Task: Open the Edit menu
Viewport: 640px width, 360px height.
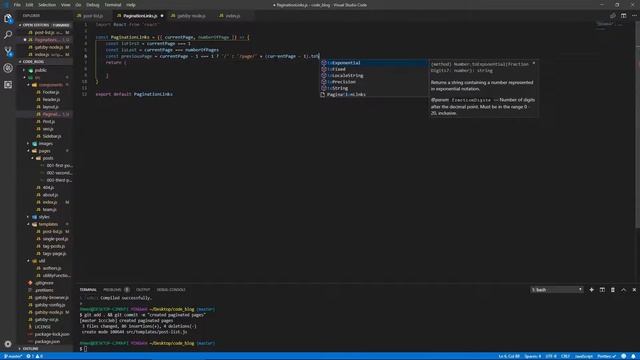Action: [x=29, y=5]
